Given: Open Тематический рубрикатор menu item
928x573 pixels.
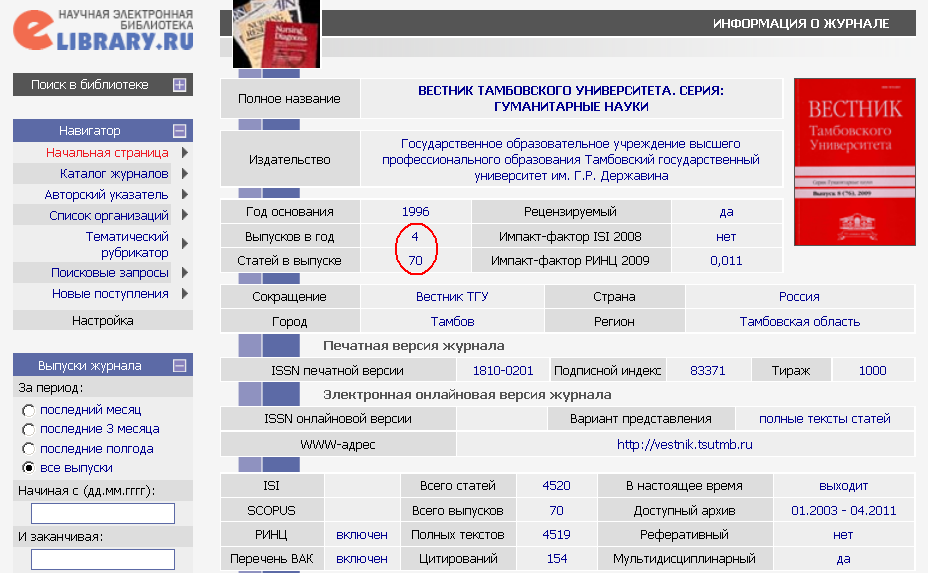Looking at the screenshot, I should [x=127, y=244].
